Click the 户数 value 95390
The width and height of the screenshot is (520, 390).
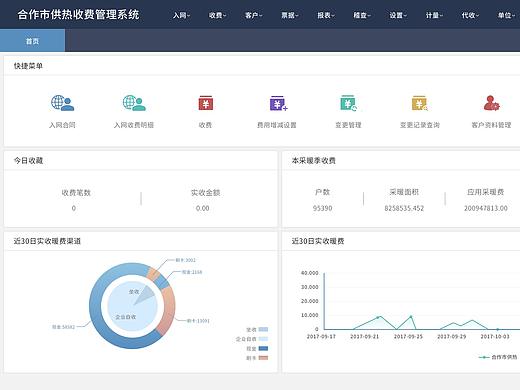pos(322,208)
